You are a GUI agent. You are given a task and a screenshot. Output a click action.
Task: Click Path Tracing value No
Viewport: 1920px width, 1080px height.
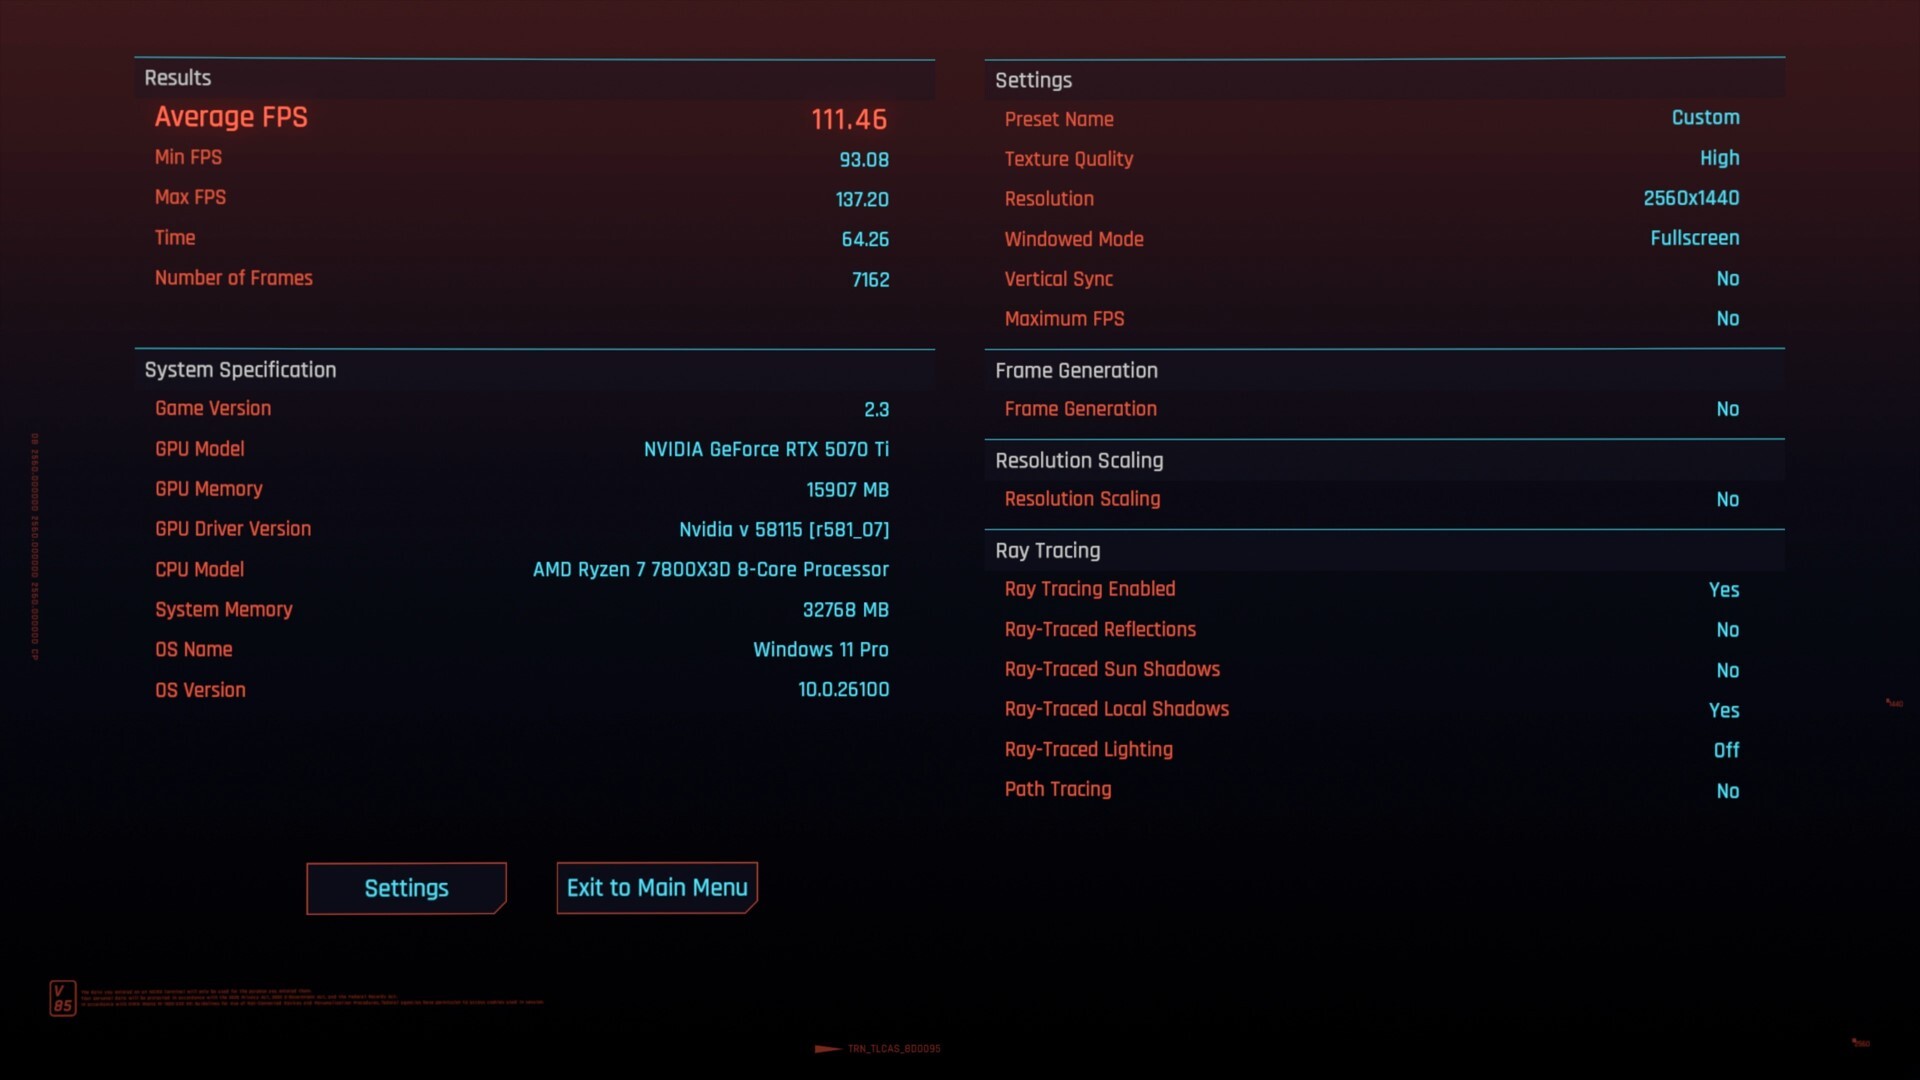coord(1727,791)
